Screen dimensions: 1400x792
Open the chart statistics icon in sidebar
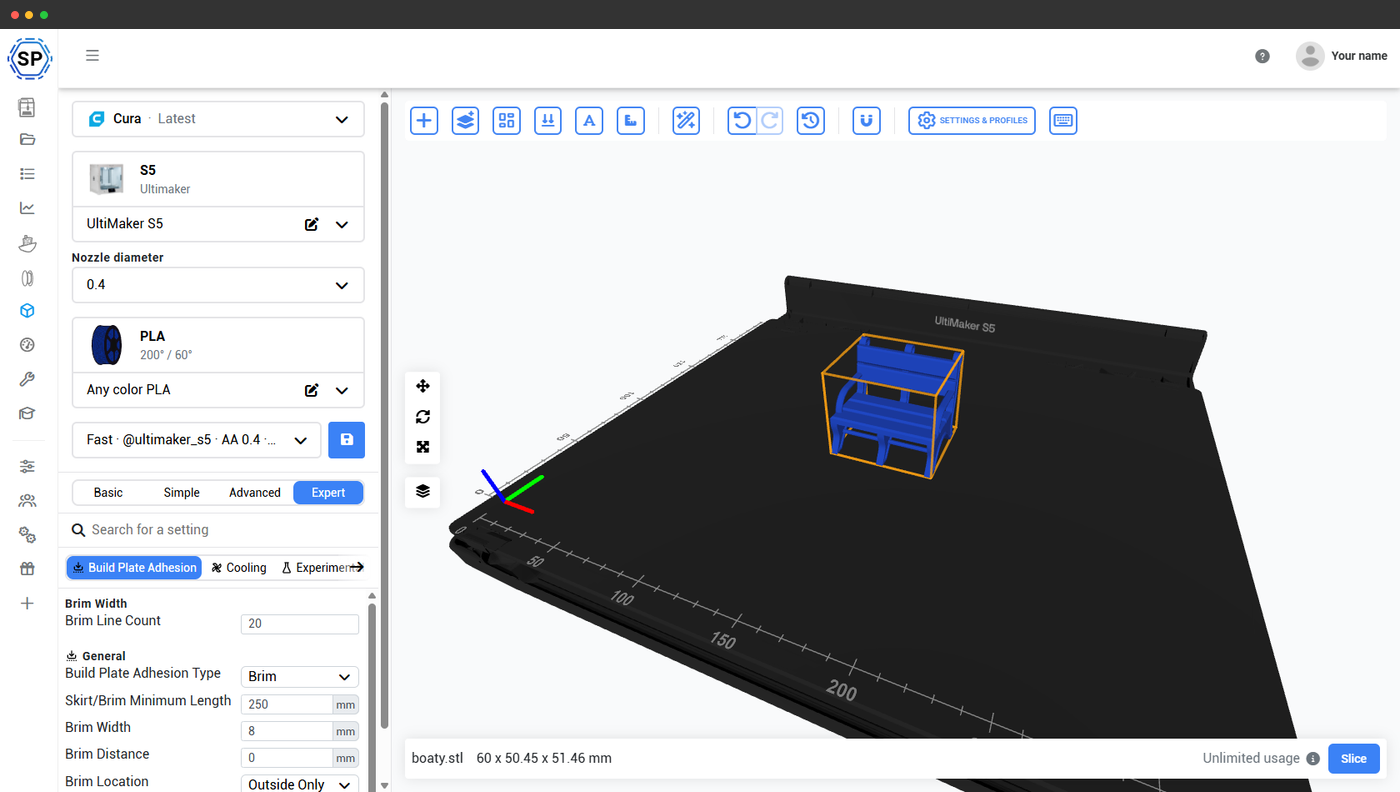[x=27, y=208]
